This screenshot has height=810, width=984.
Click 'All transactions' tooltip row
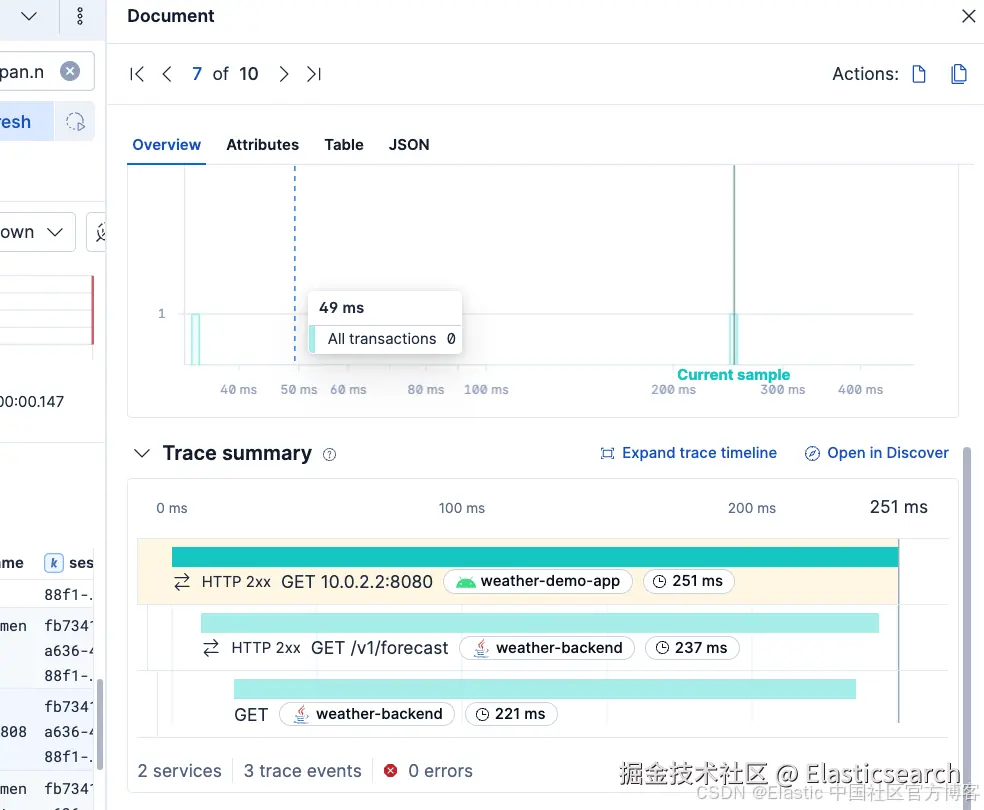pos(385,339)
